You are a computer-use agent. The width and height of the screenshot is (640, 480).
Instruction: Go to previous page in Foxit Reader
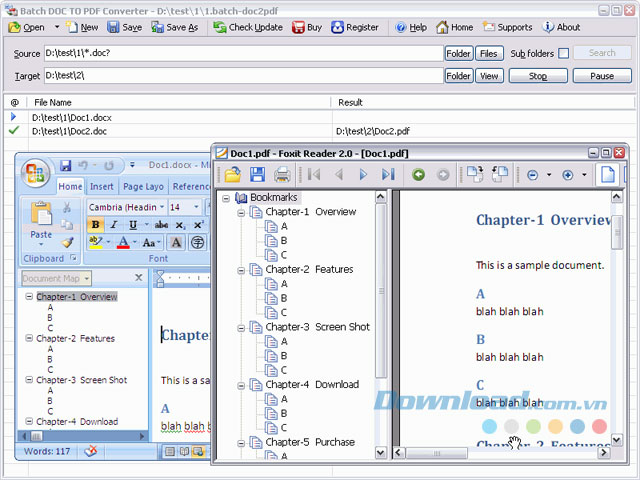point(338,175)
